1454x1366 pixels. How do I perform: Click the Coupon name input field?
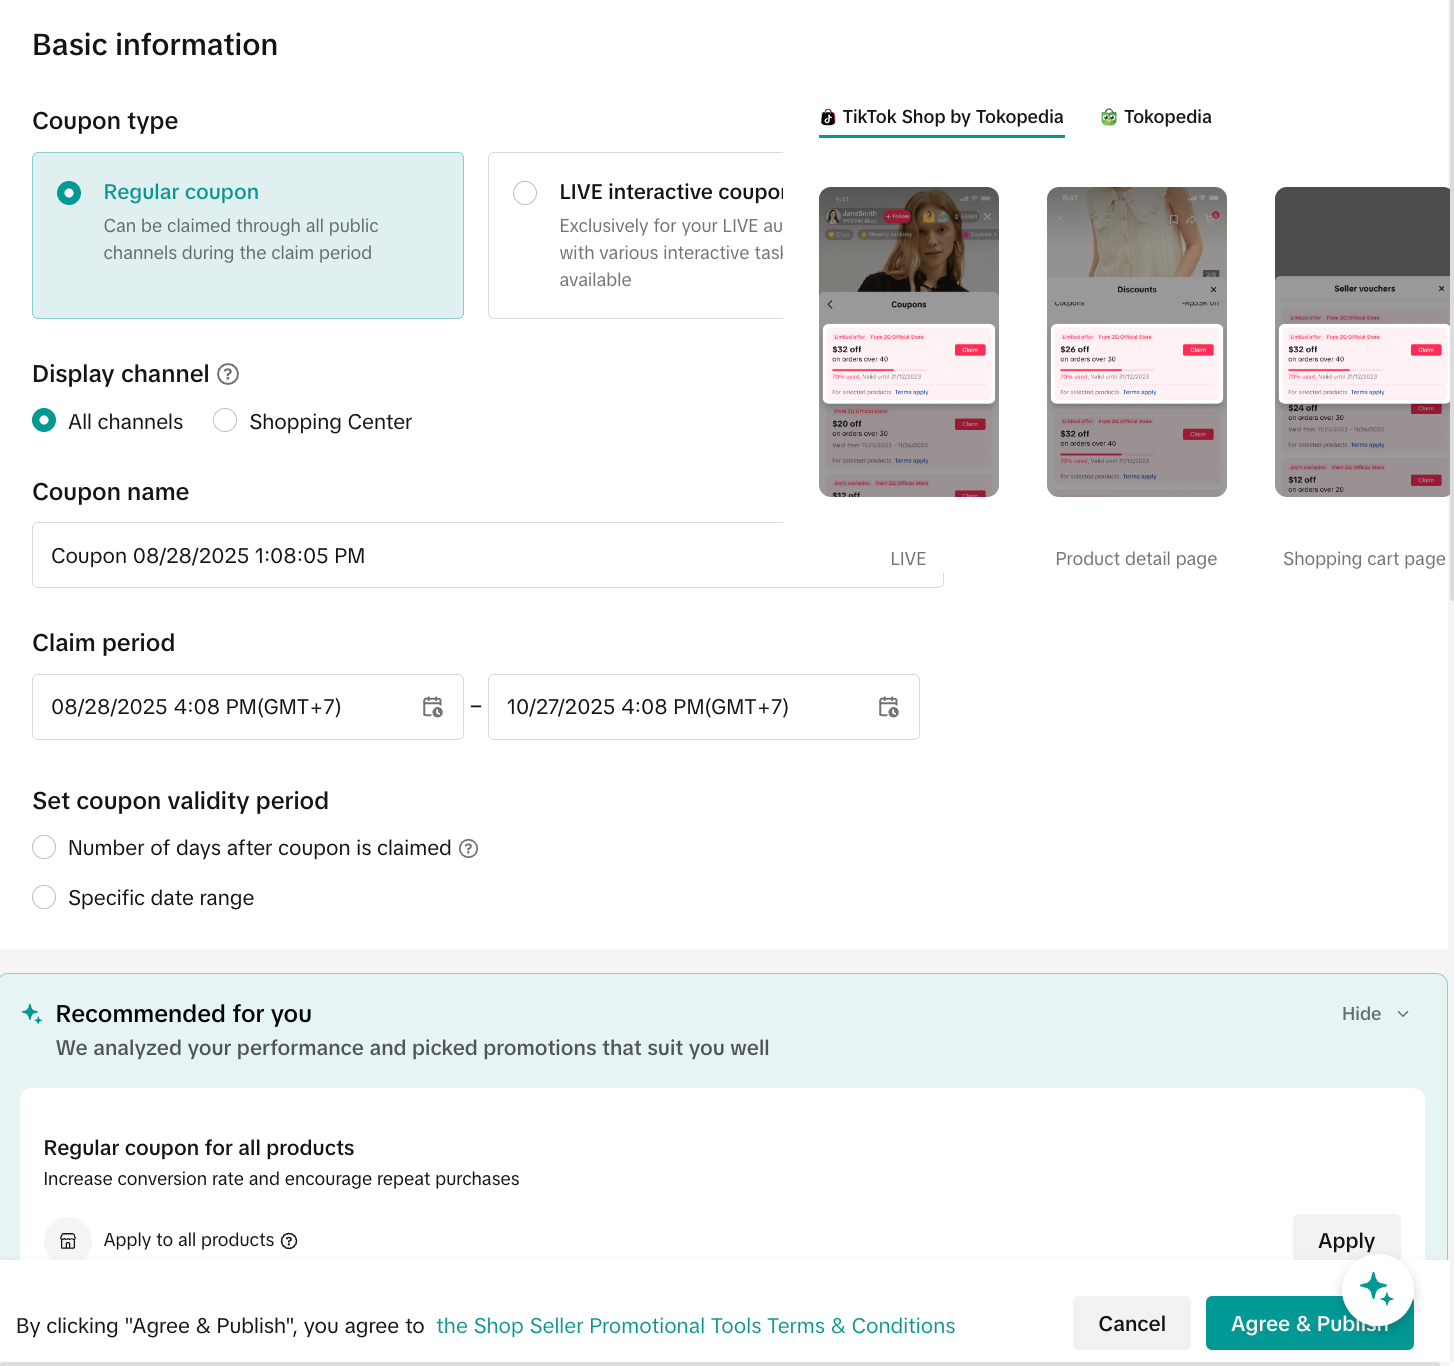click(x=488, y=555)
